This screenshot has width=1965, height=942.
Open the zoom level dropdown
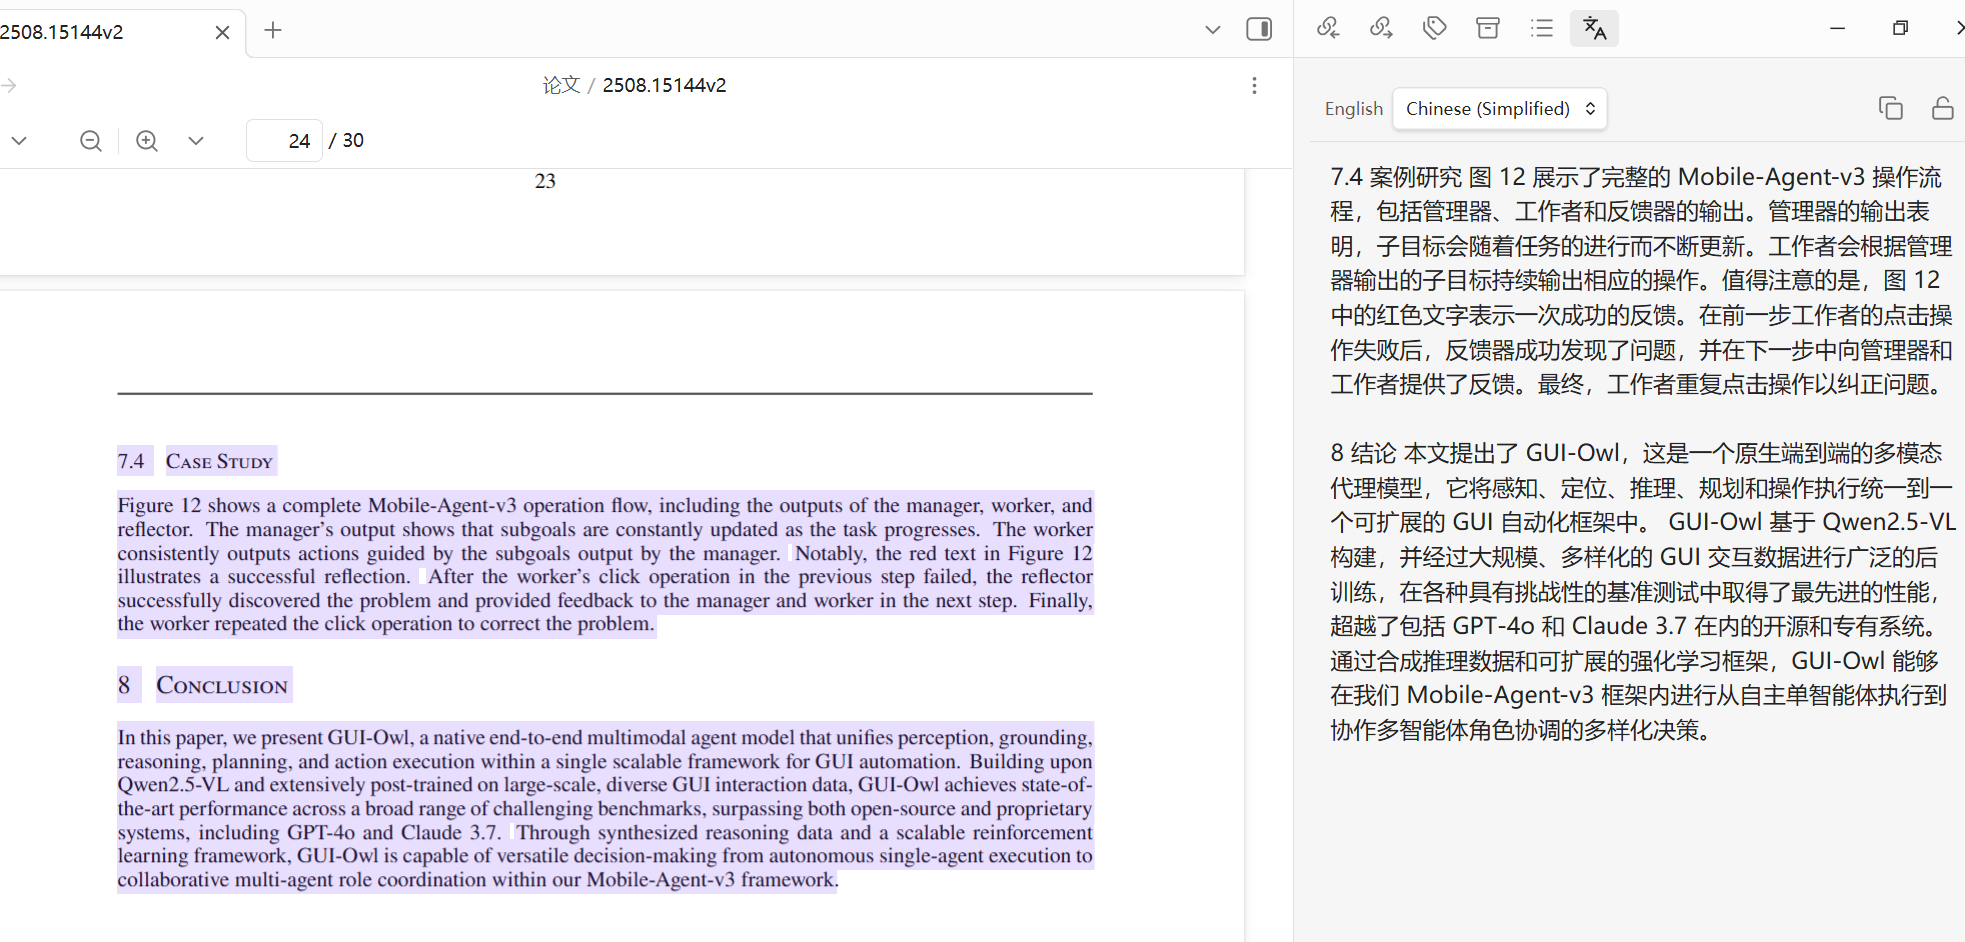click(x=196, y=141)
